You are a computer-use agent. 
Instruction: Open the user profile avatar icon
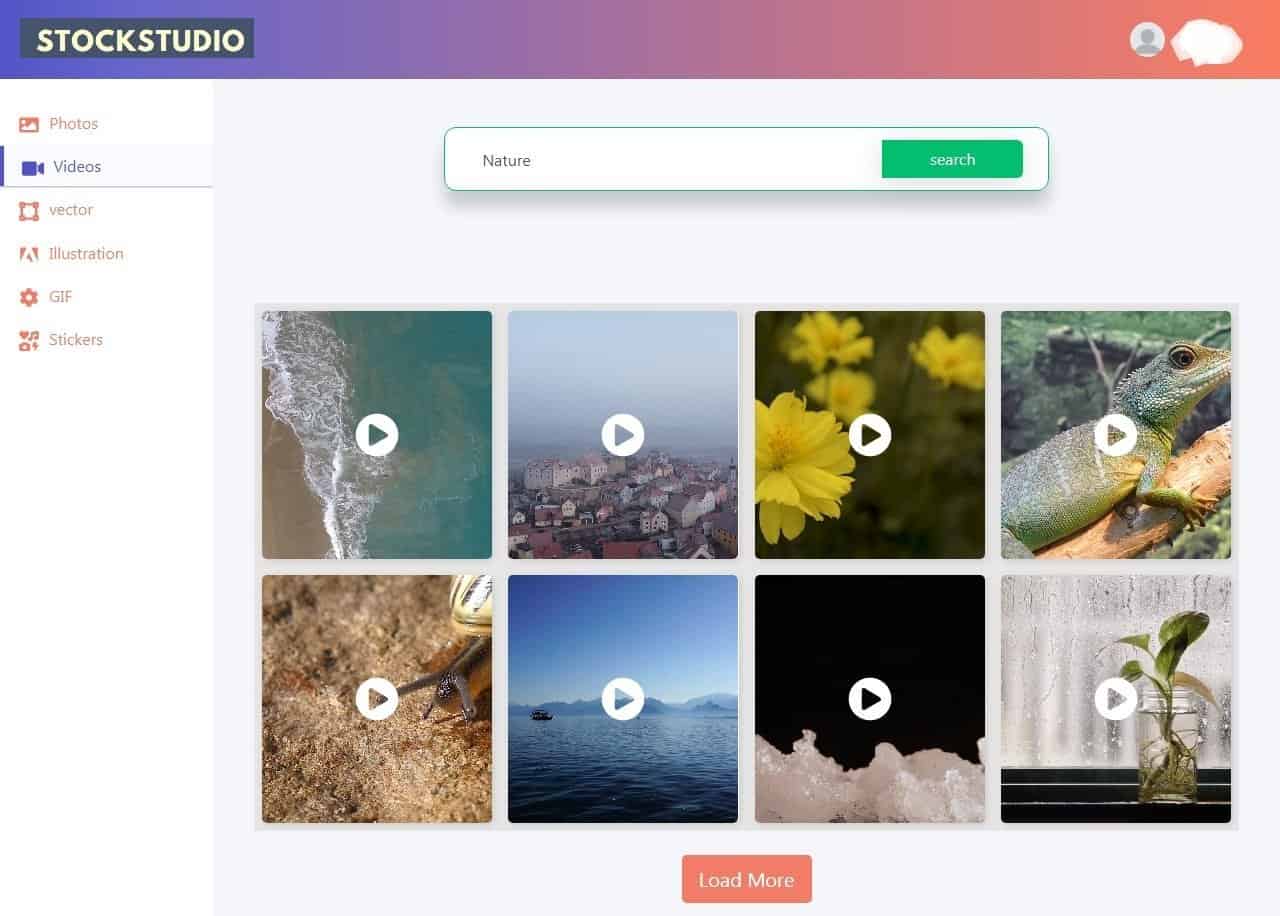point(1147,40)
